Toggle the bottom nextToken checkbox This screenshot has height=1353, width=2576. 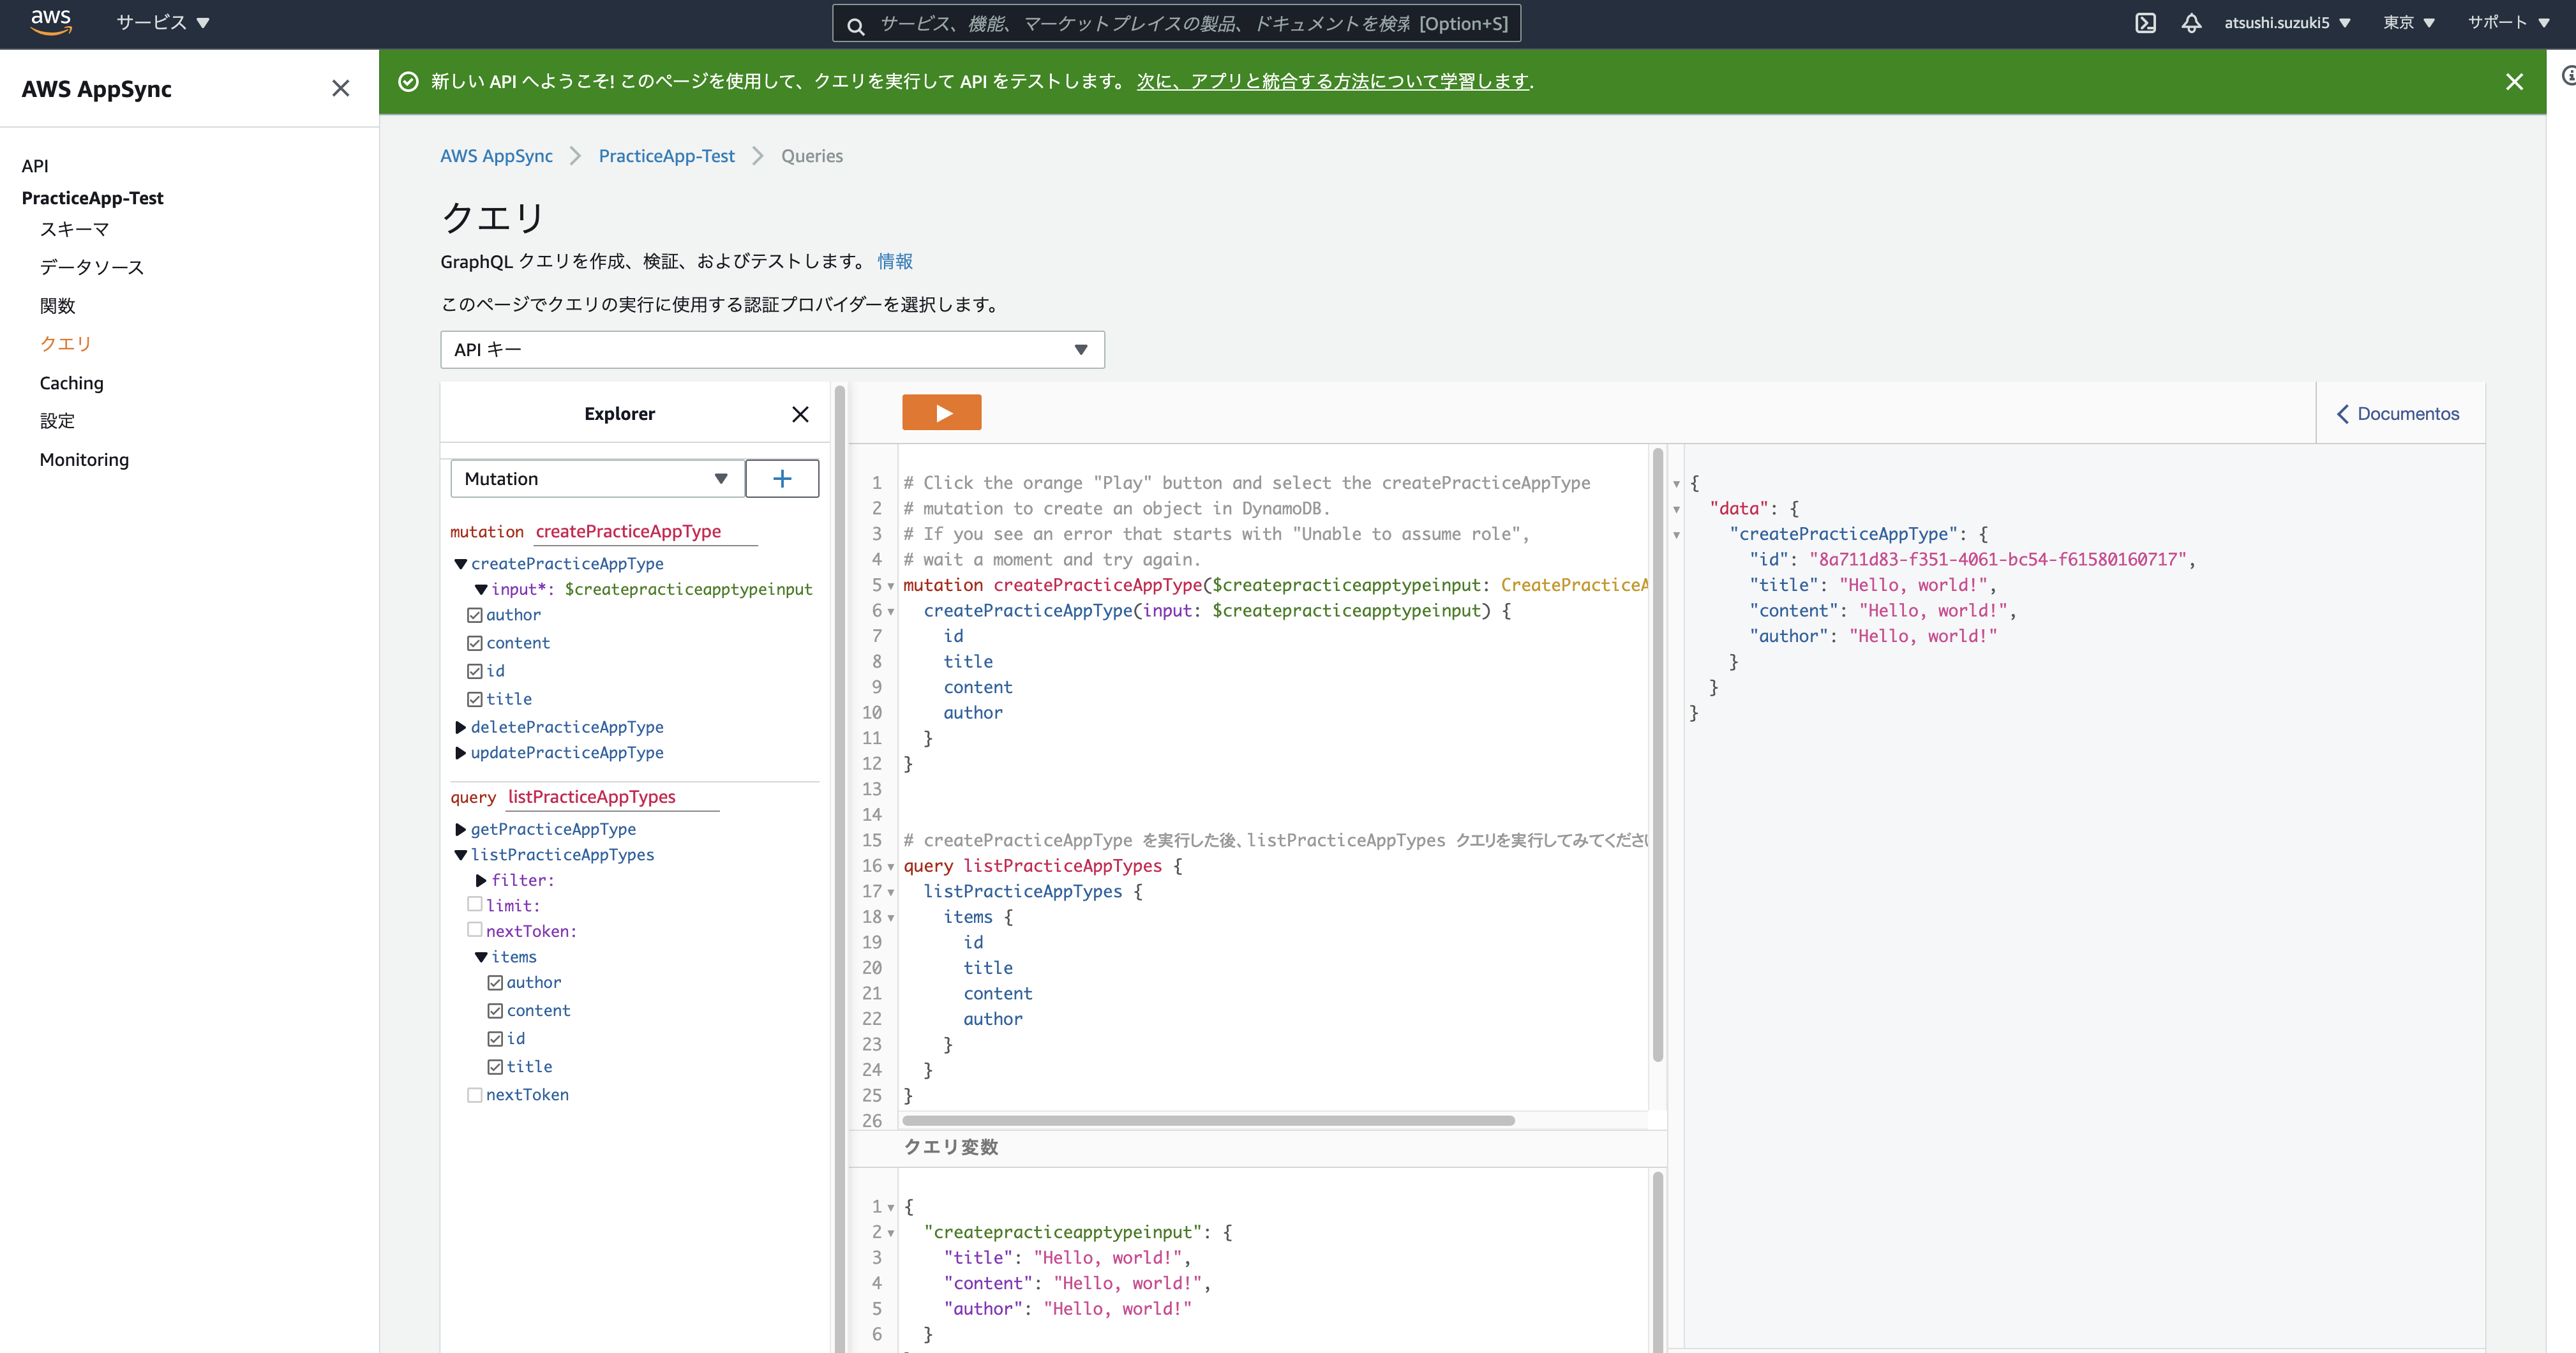[475, 1095]
